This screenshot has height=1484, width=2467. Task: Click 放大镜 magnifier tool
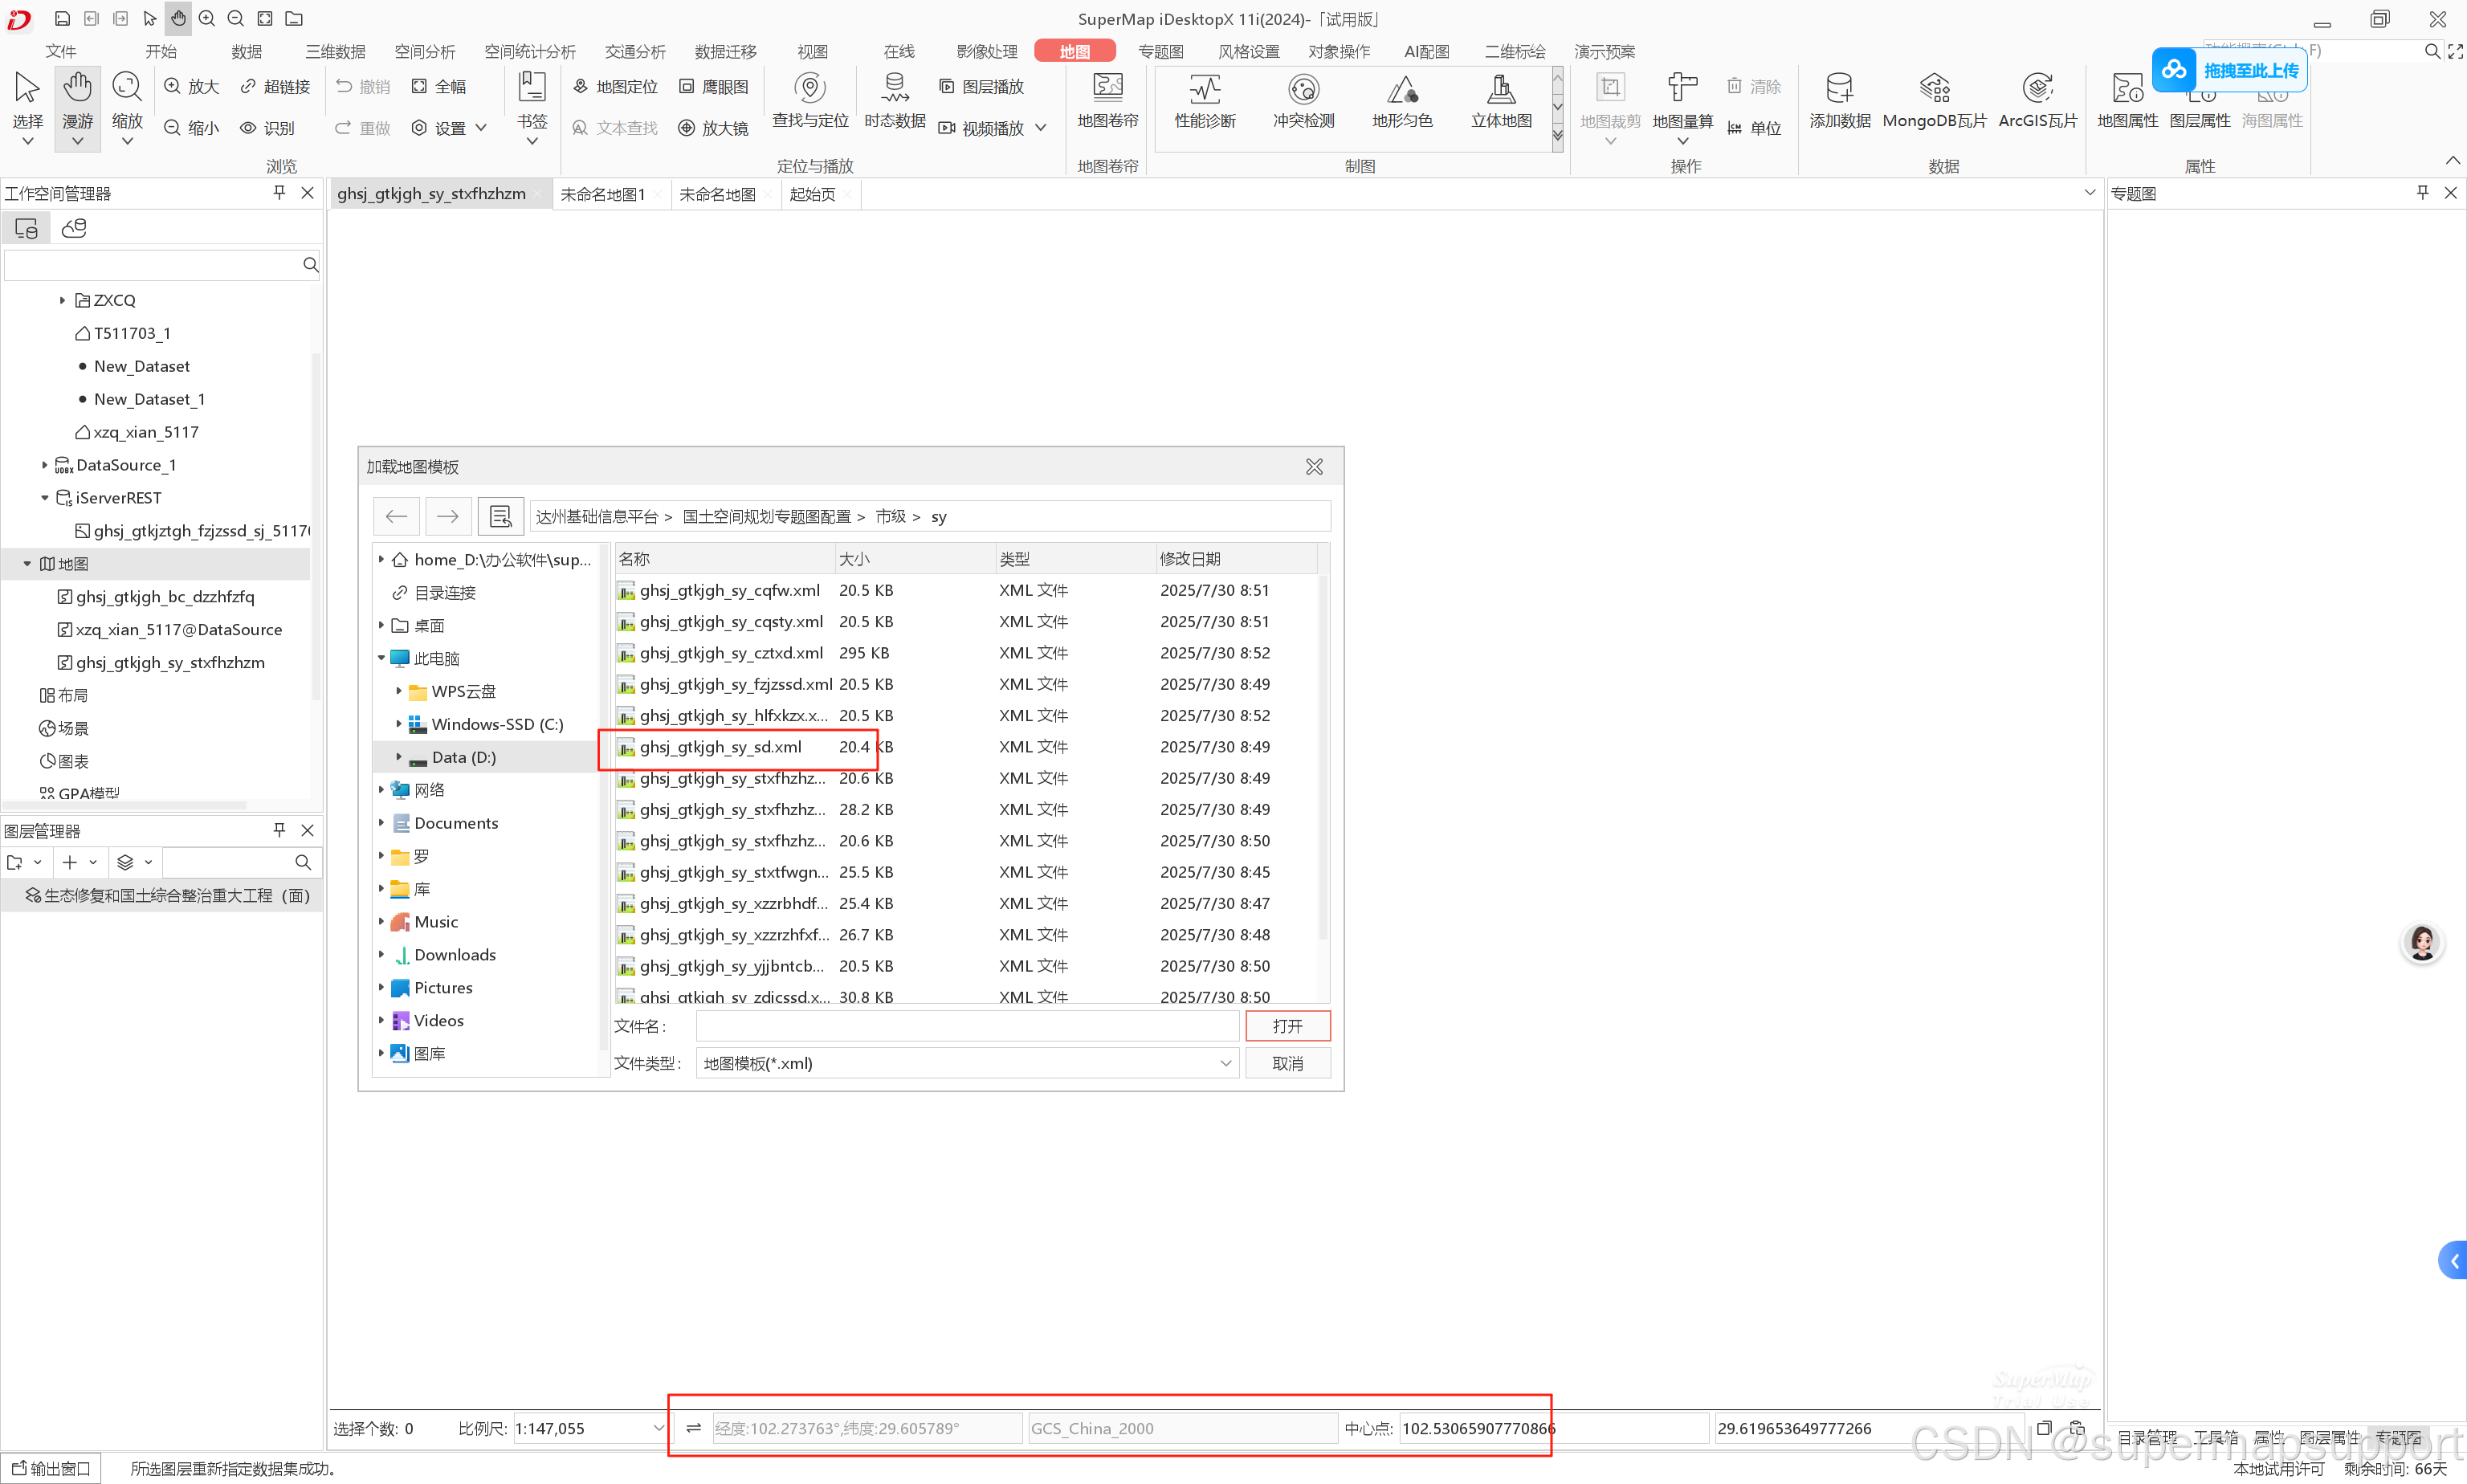(714, 128)
